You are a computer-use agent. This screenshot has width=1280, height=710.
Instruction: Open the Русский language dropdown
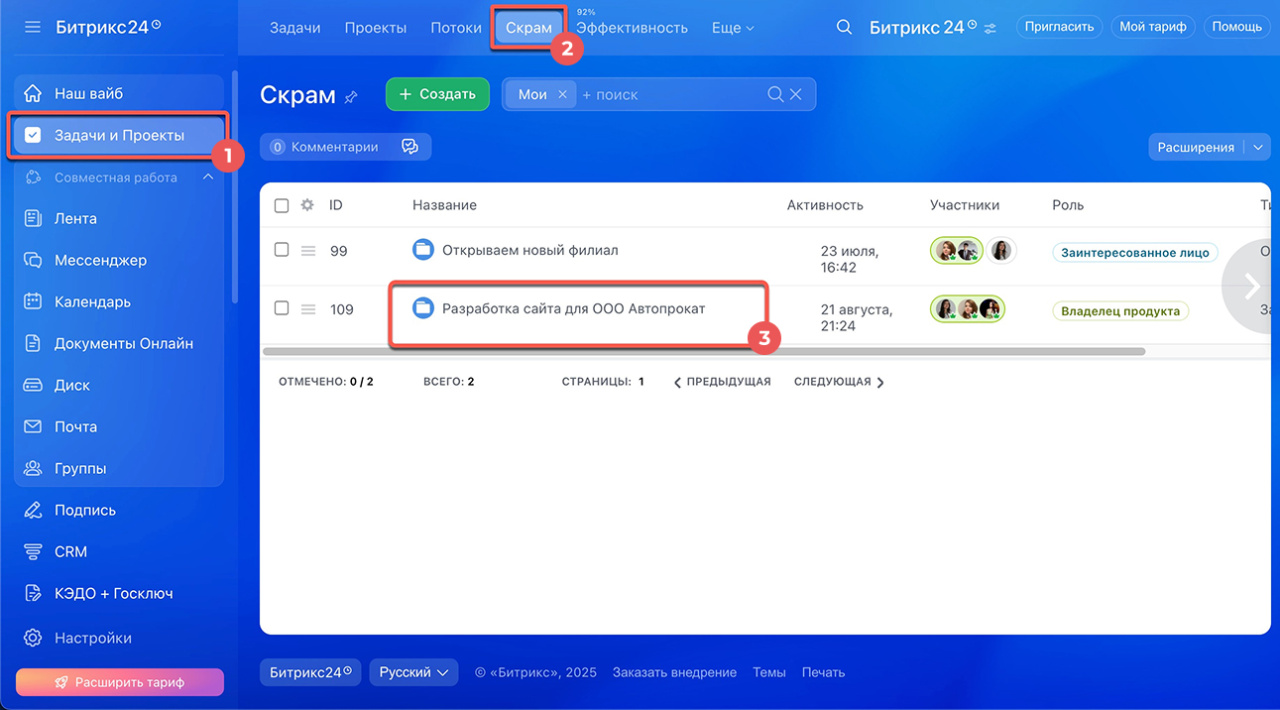point(414,672)
